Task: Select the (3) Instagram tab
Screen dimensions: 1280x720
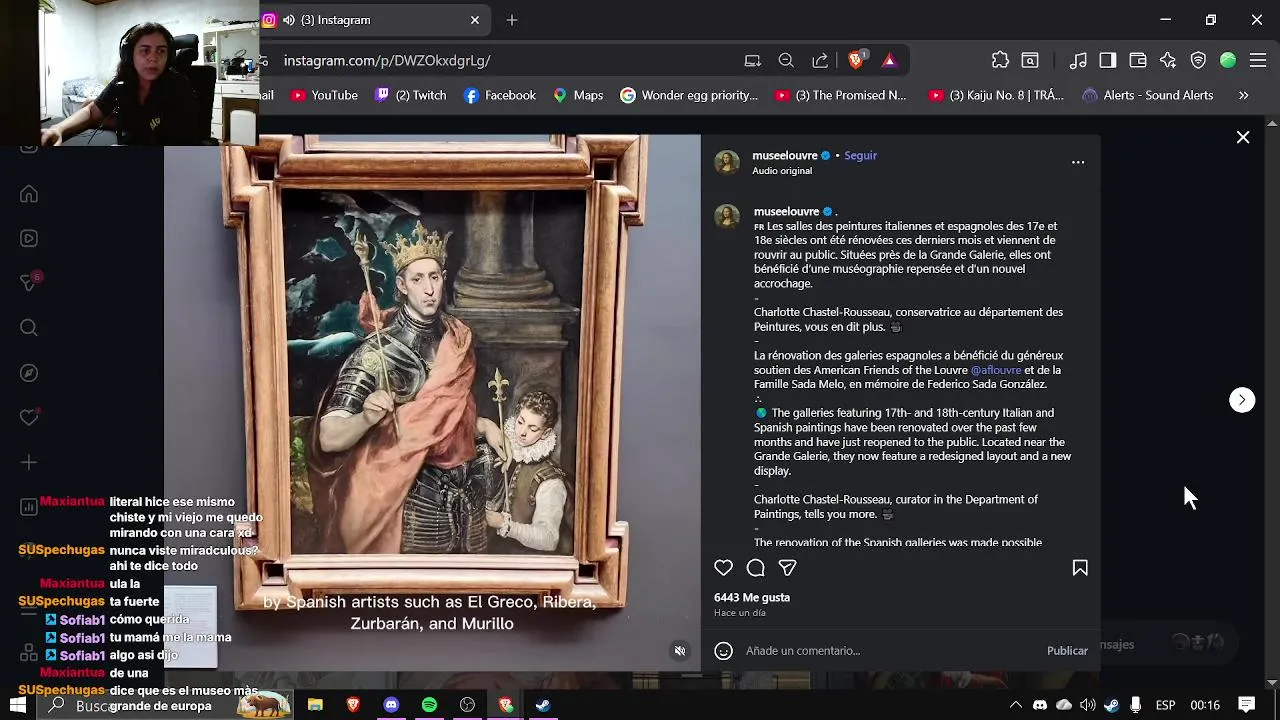Action: tap(375, 20)
